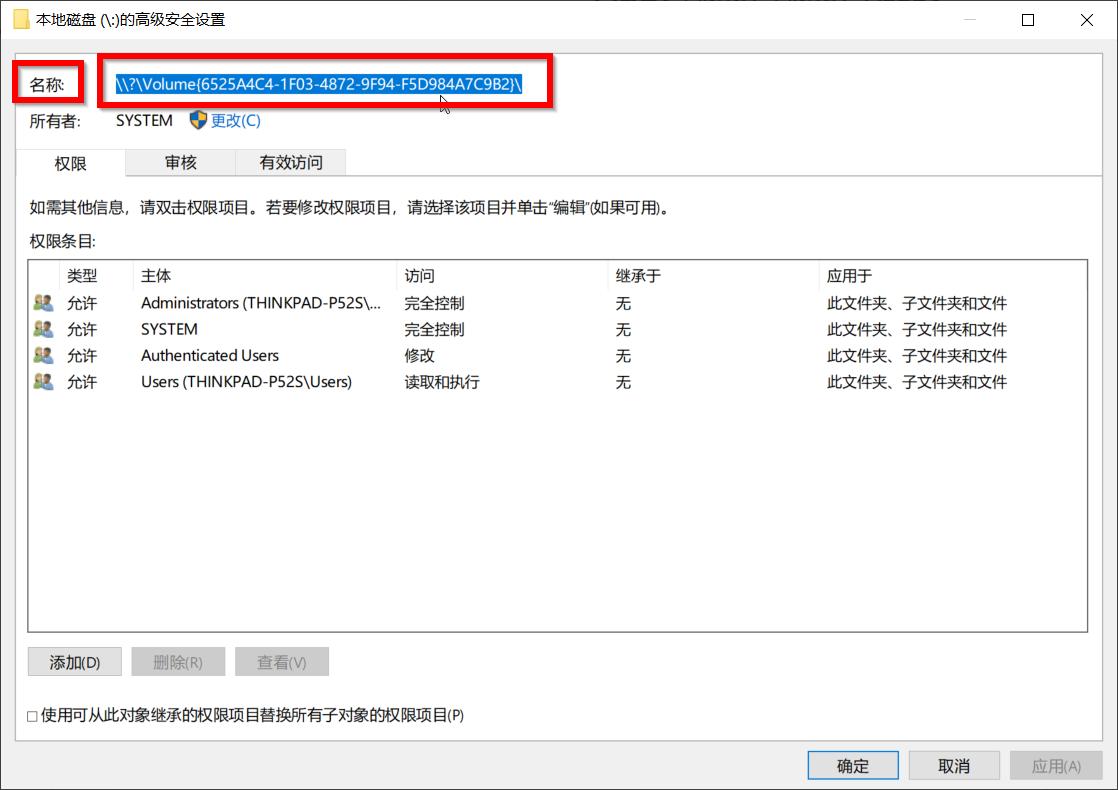Click the Users (THINKPAD-P52S\Users) group icon
Image resolution: width=1118 pixels, height=790 pixels.
pyautogui.click(x=43, y=381)
